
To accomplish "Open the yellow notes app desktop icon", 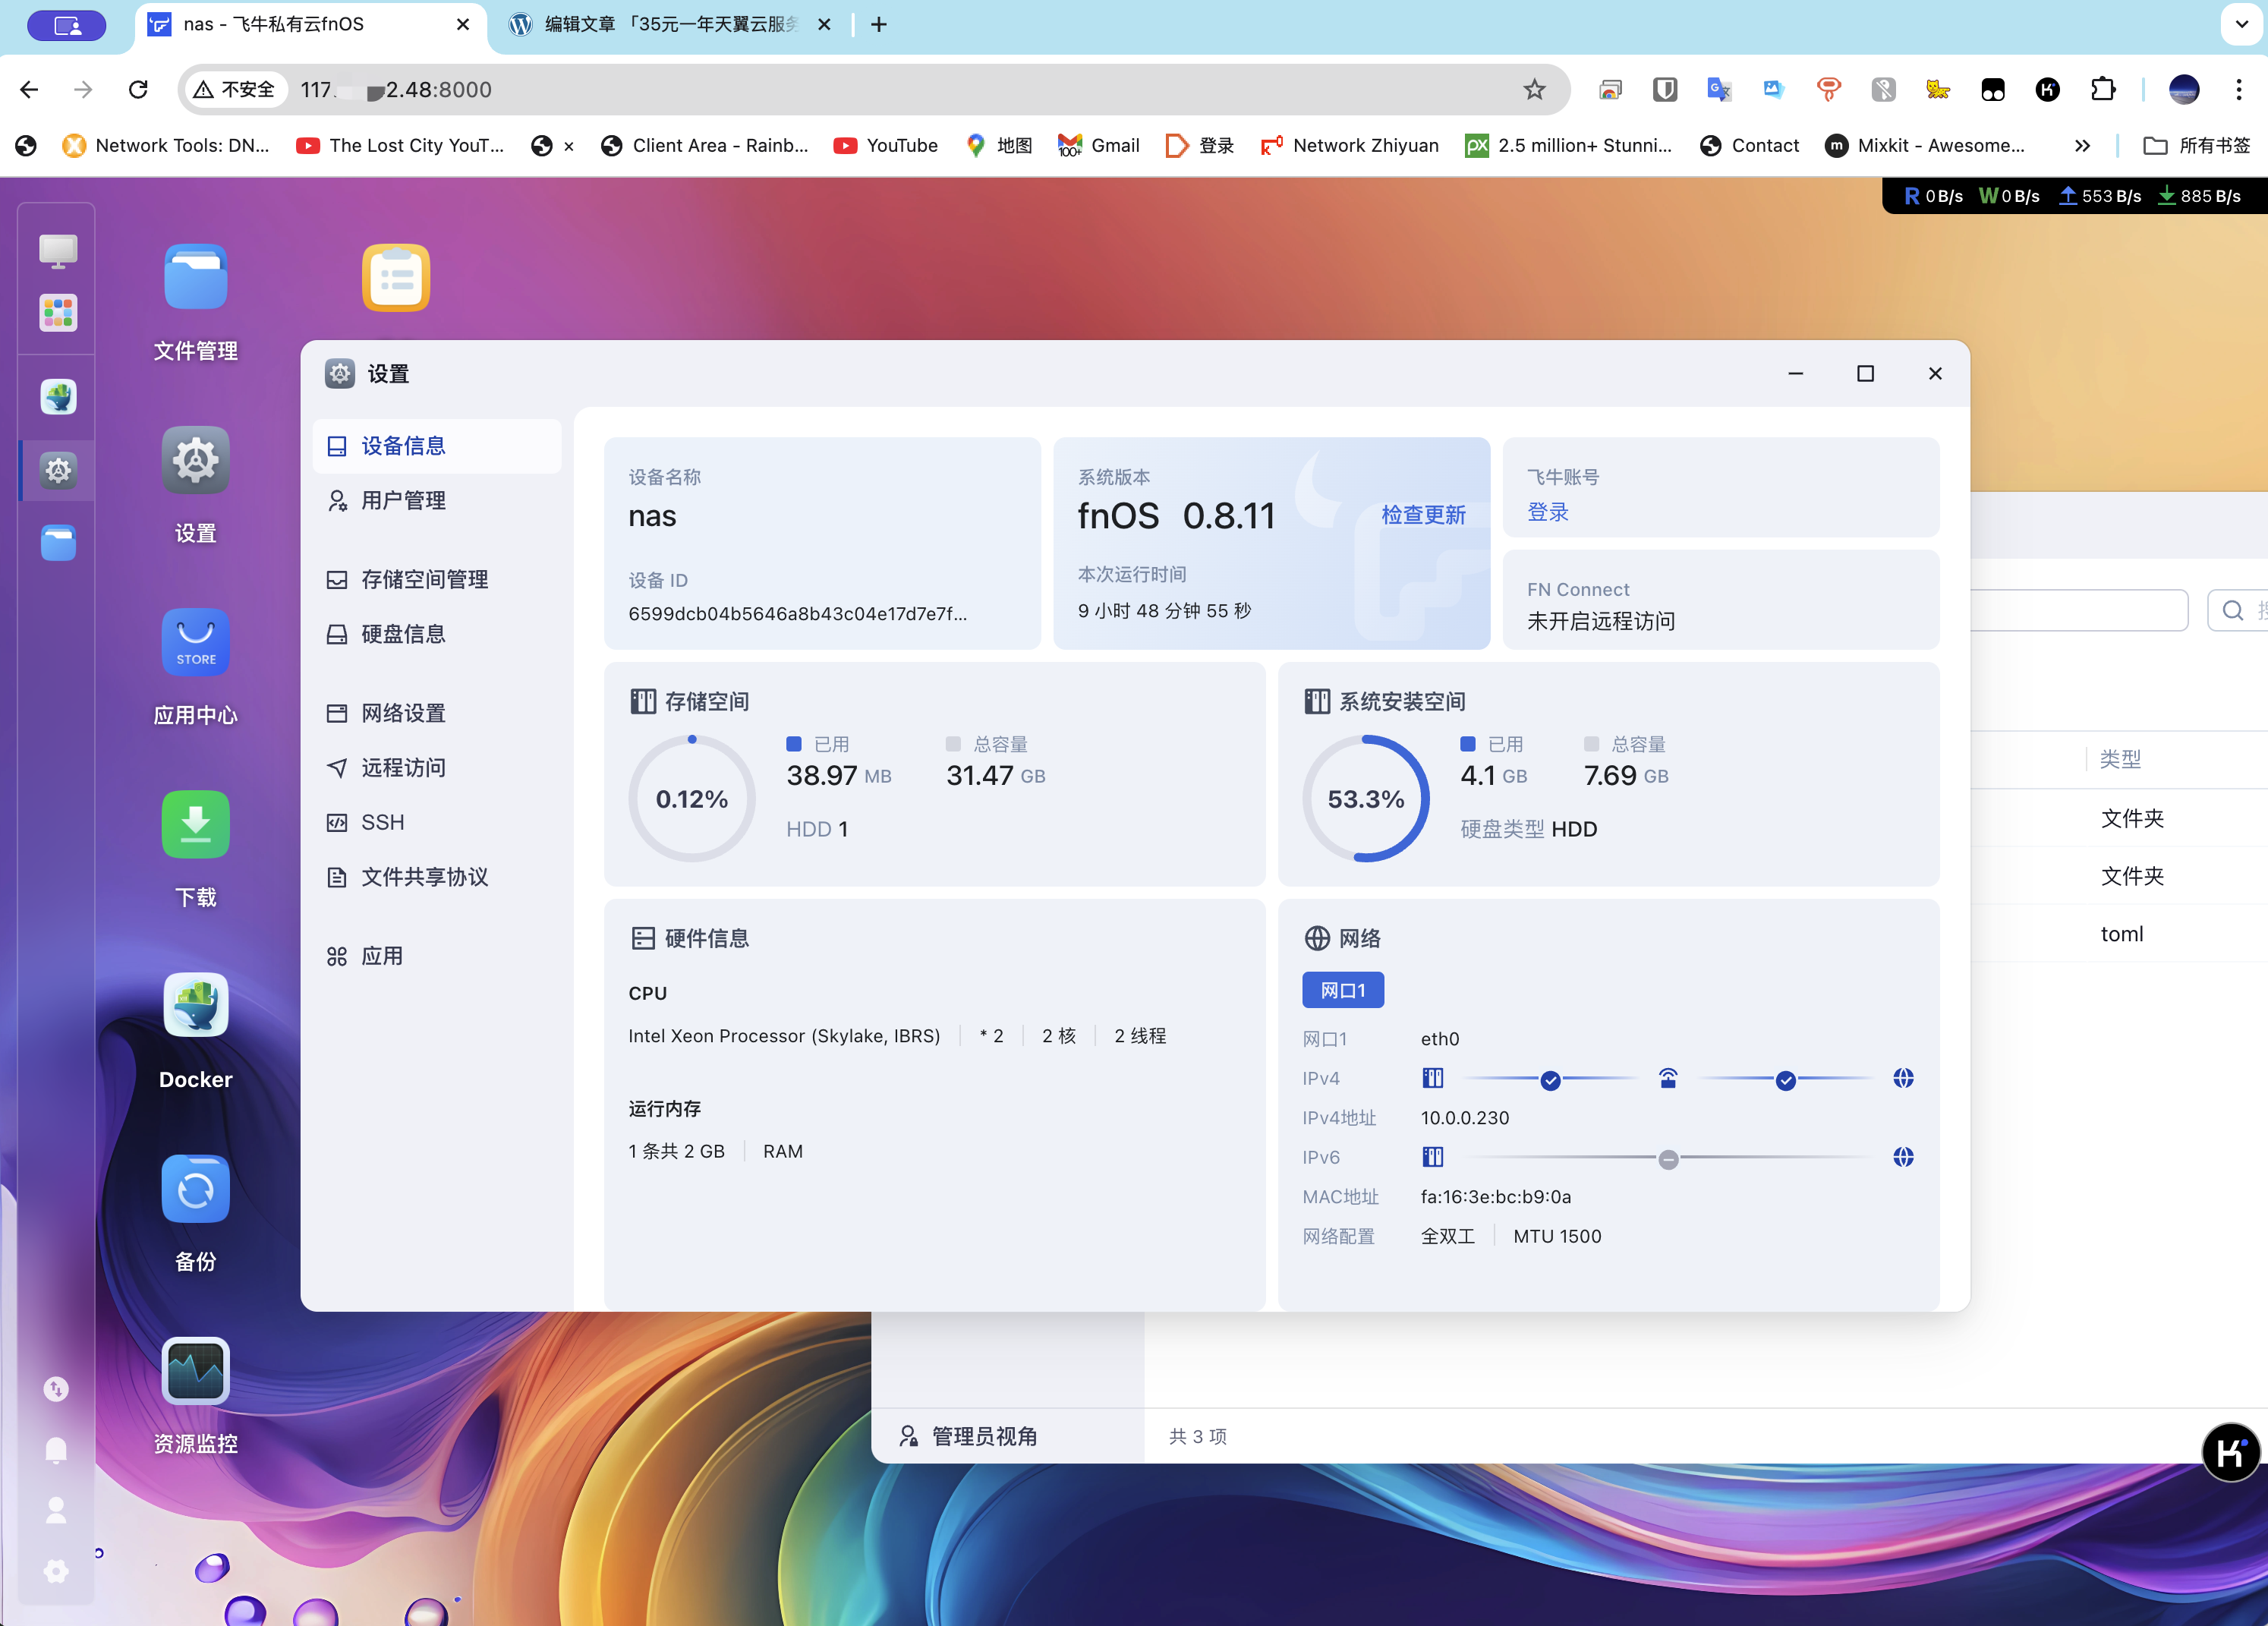I will 396,278.
